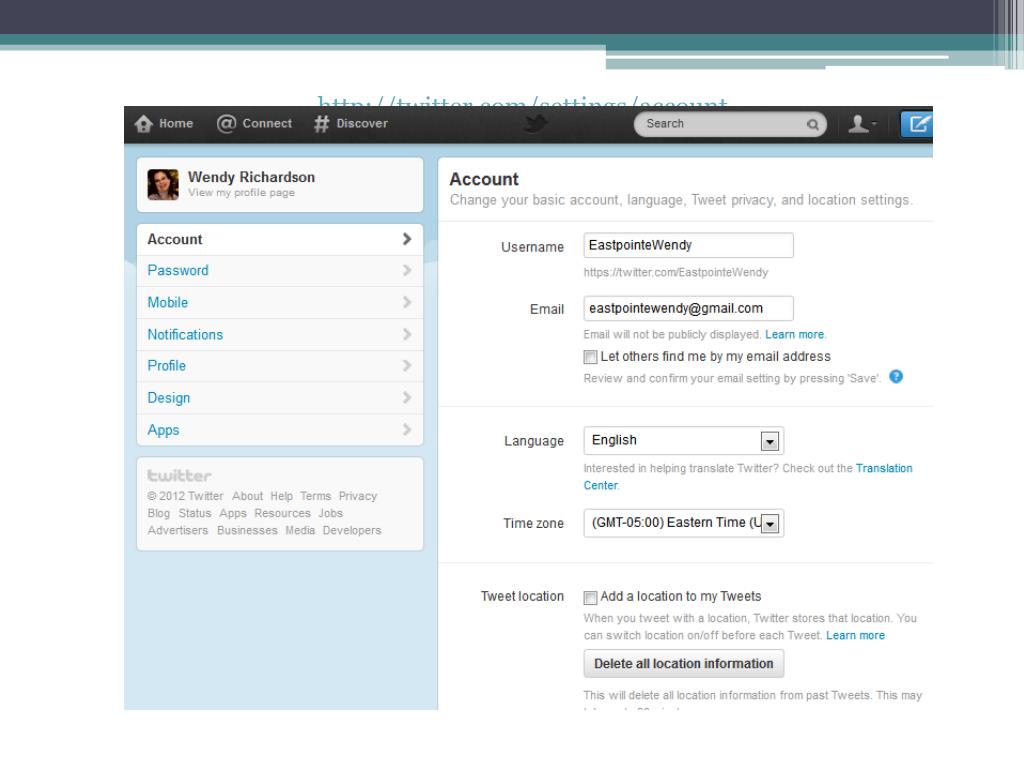Click the Home nav label
Viewport: 1024px width, 768px height.
click(176, 123)
